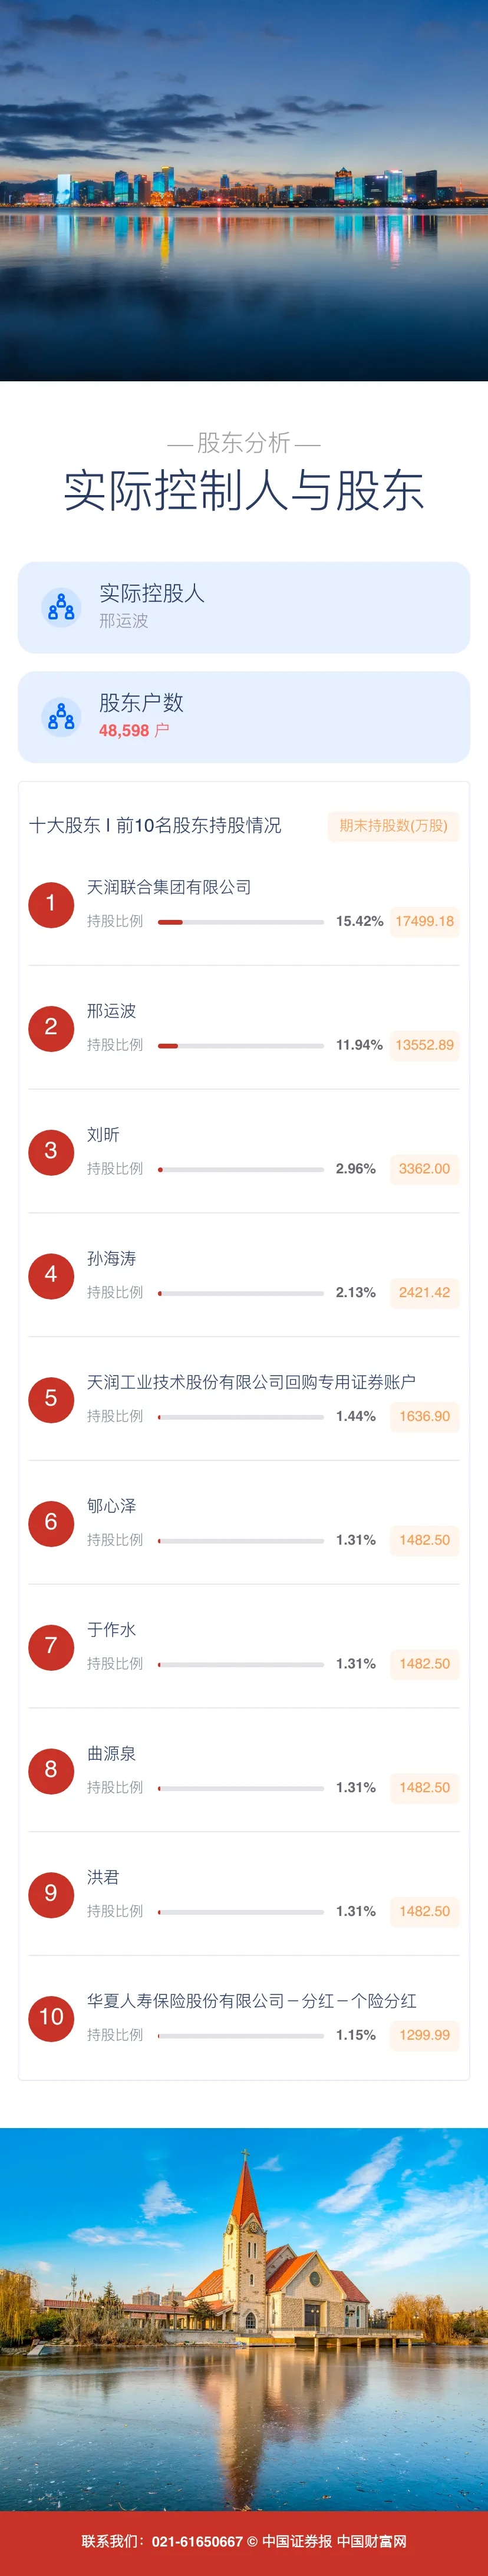Click the footer contact phone number
The width and height of the screenshot is (488, 2576).
[197, 2541]
